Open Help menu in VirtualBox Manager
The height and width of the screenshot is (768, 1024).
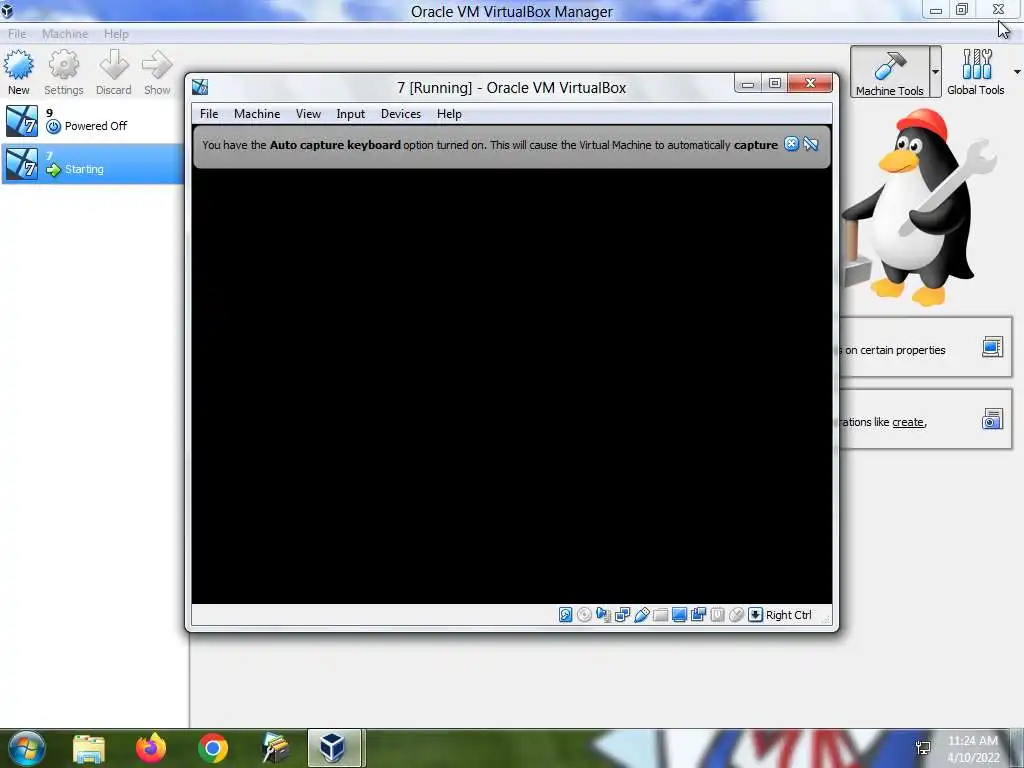116,34
